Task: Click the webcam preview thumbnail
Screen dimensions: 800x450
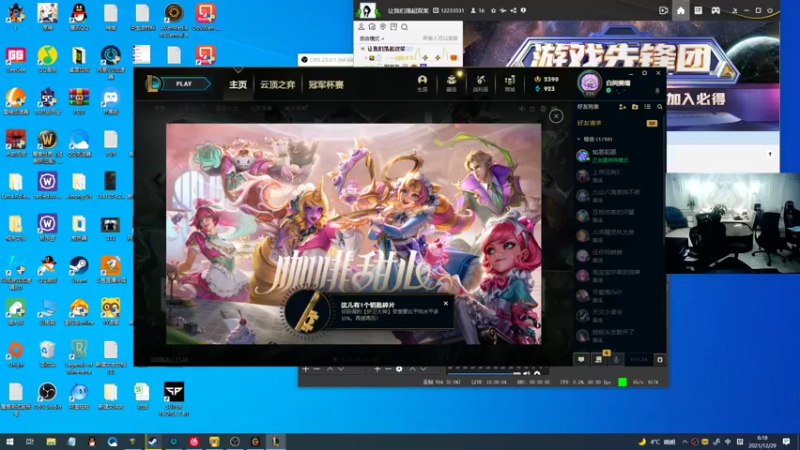Action: tap(733, 223)
